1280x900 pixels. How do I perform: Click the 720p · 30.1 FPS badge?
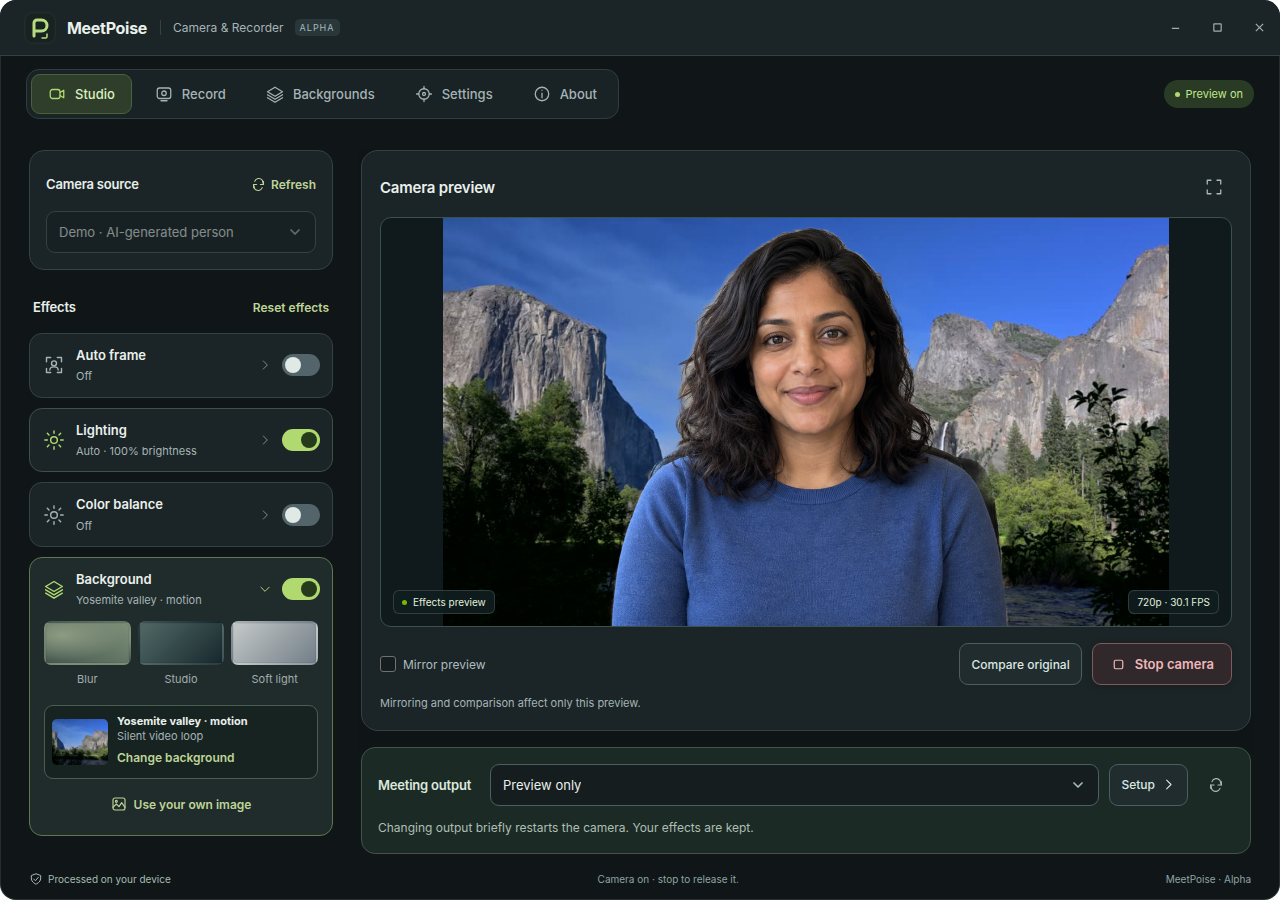1173,602
